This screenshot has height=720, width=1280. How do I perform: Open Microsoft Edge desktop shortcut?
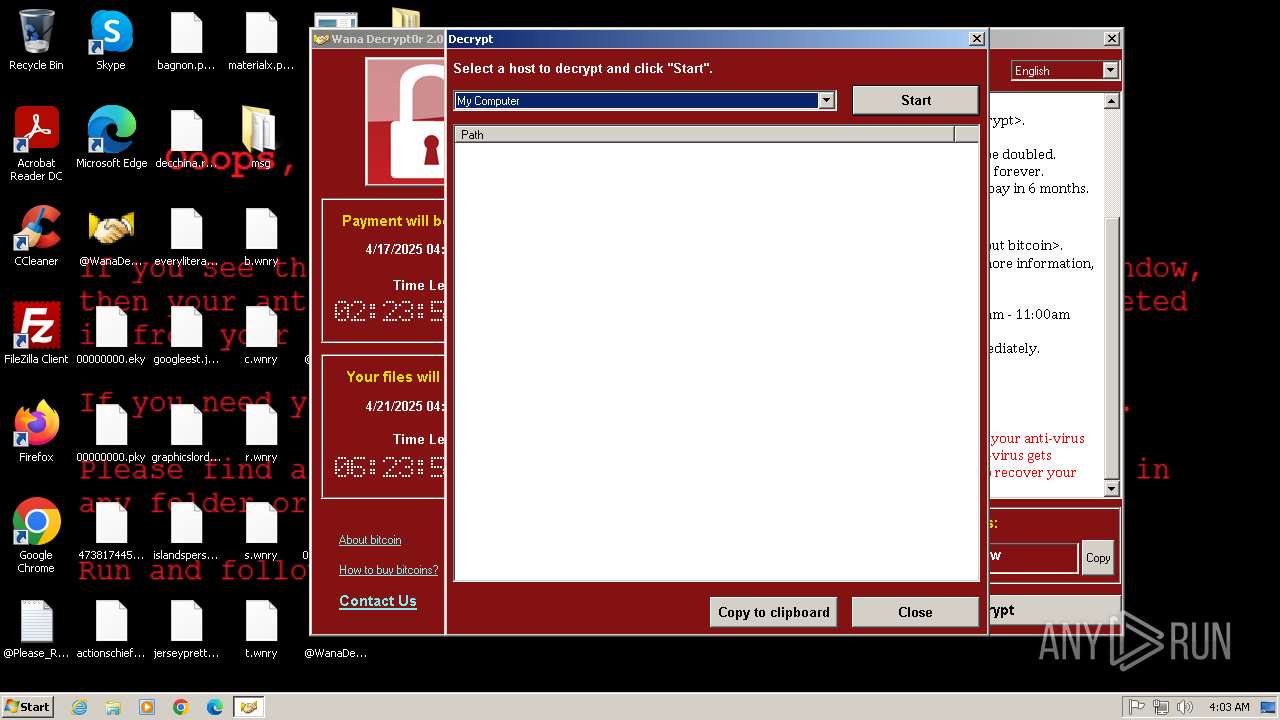coord(111,138)
